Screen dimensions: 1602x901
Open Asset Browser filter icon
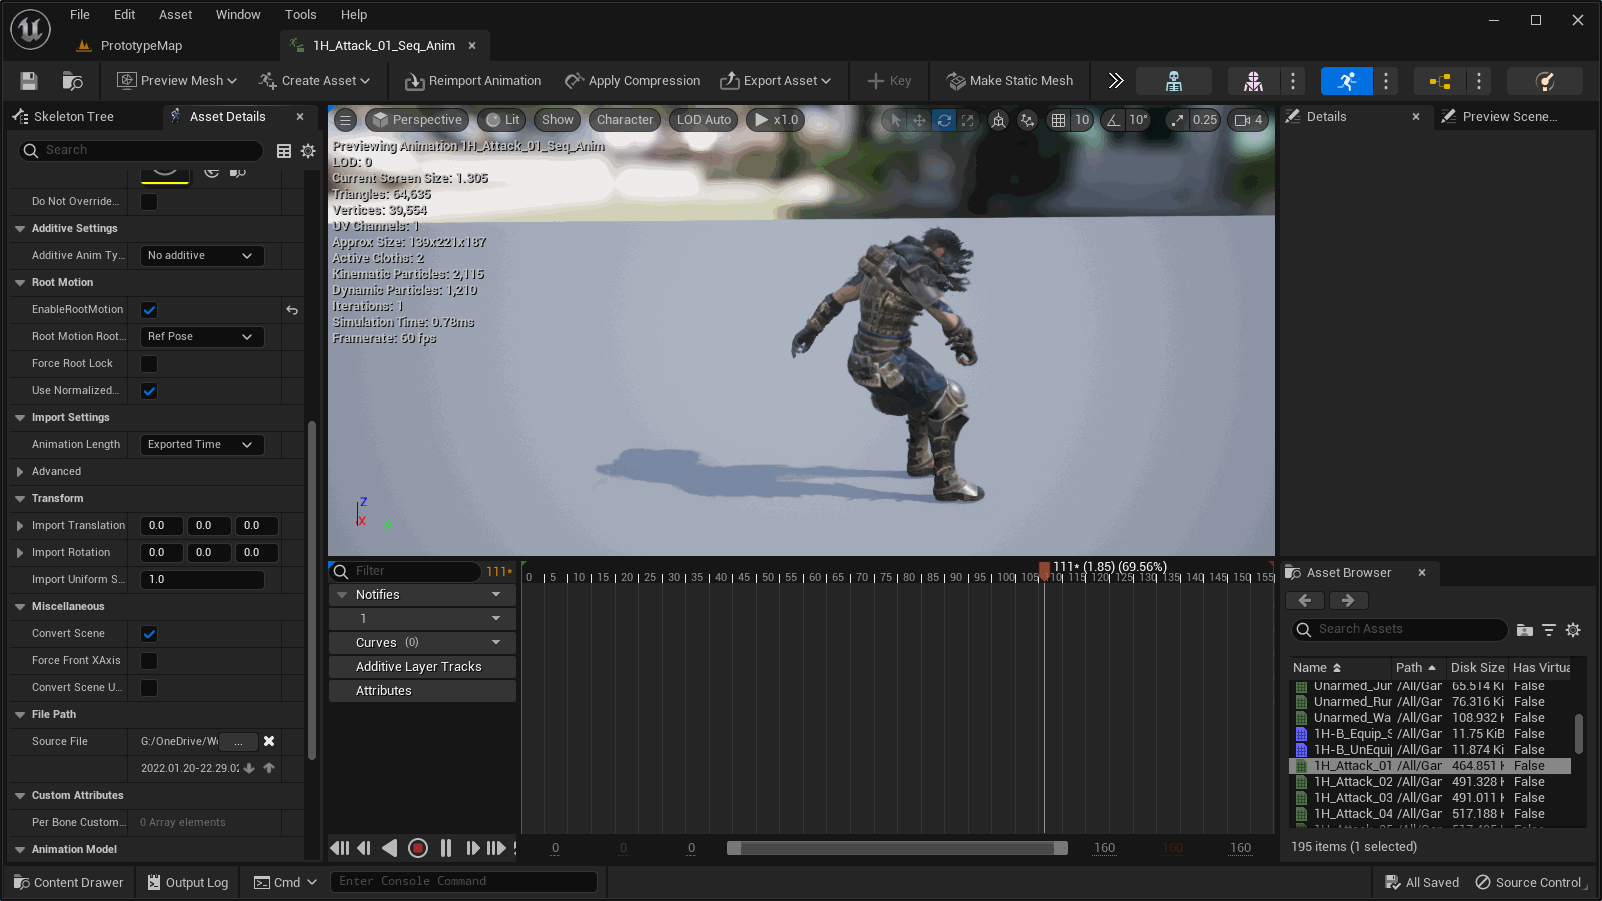click(x=1549, y=630)
